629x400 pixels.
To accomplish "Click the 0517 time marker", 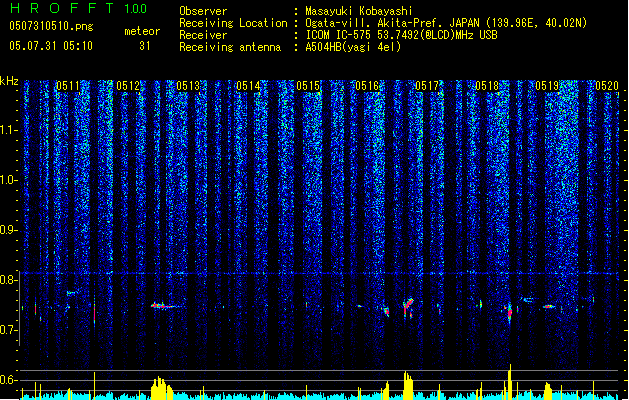I will pos(427,86).
